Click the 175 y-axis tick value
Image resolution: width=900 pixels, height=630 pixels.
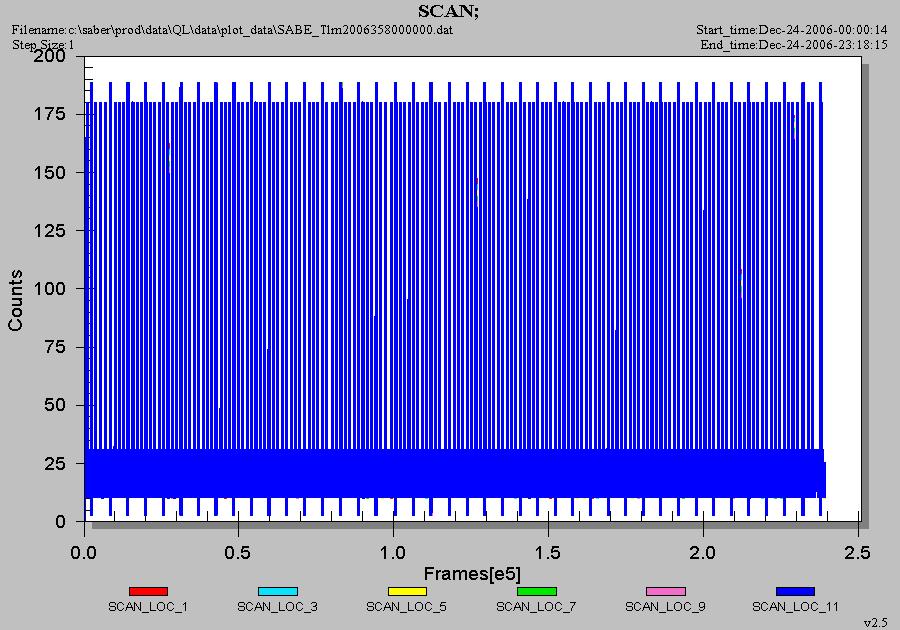pyautogui.click(x=50, y=114)
